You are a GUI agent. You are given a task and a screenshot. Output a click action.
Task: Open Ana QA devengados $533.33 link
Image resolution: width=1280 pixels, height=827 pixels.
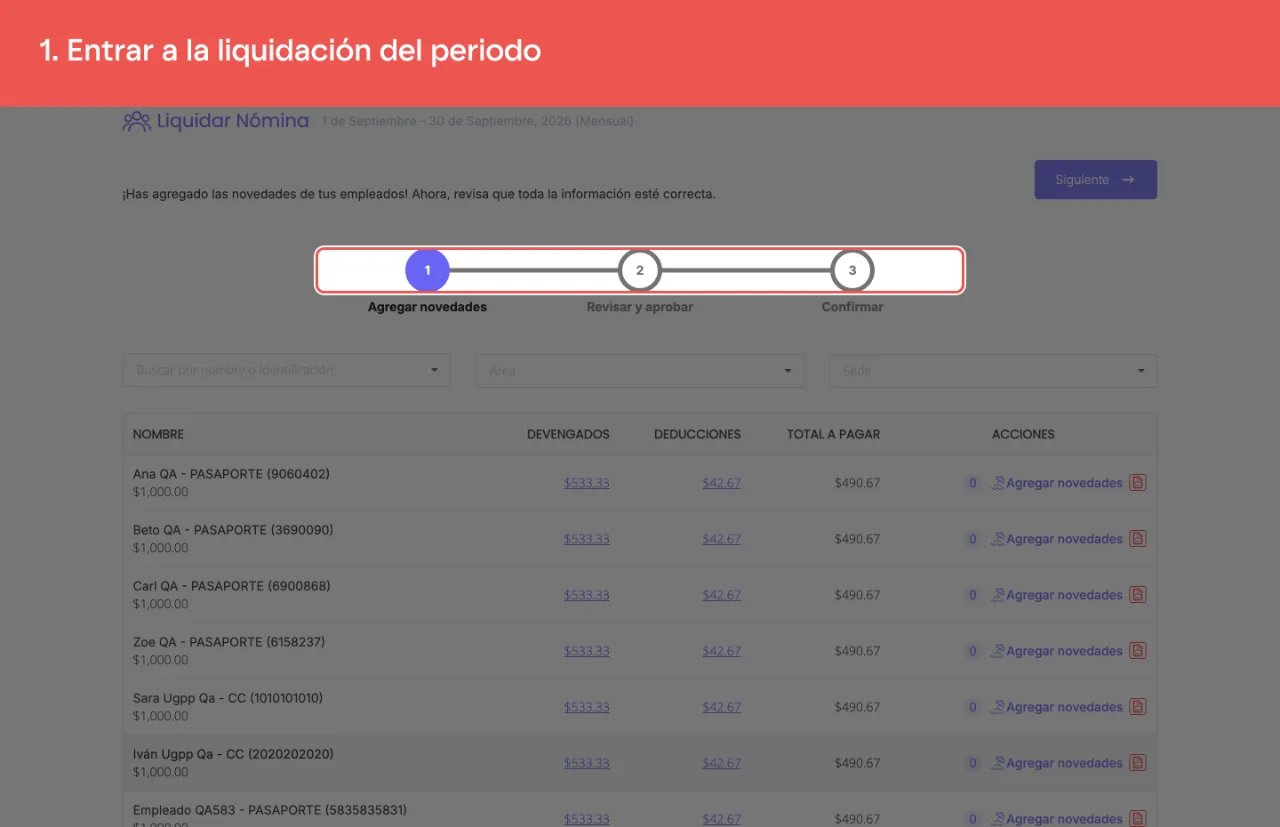[x=587, y=483]
